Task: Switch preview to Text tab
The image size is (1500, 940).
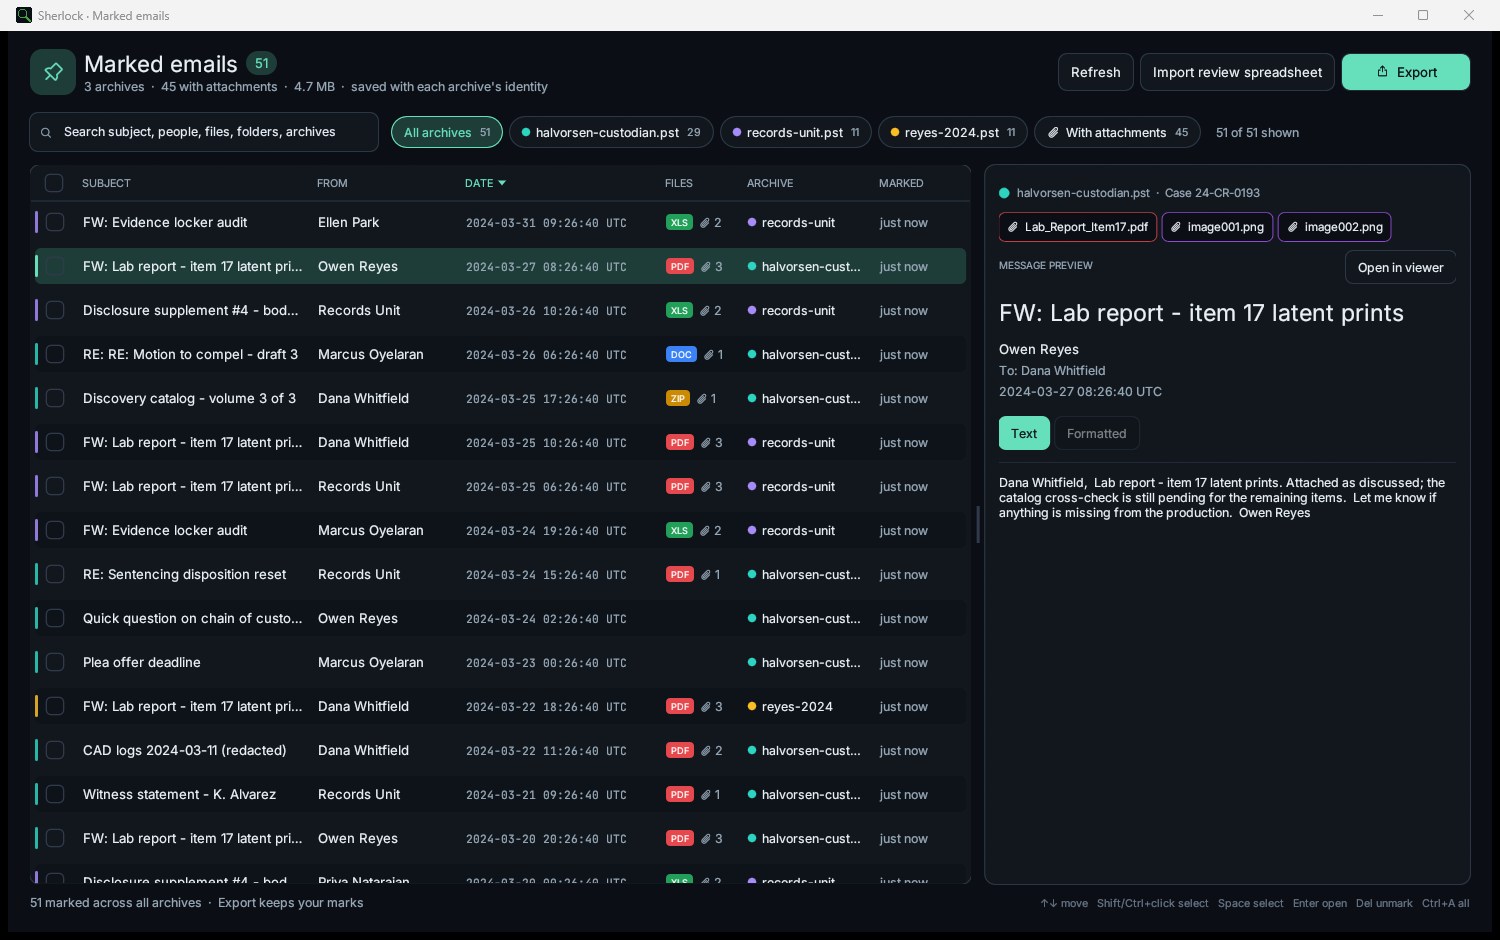Action: [x=1024, y=433]
